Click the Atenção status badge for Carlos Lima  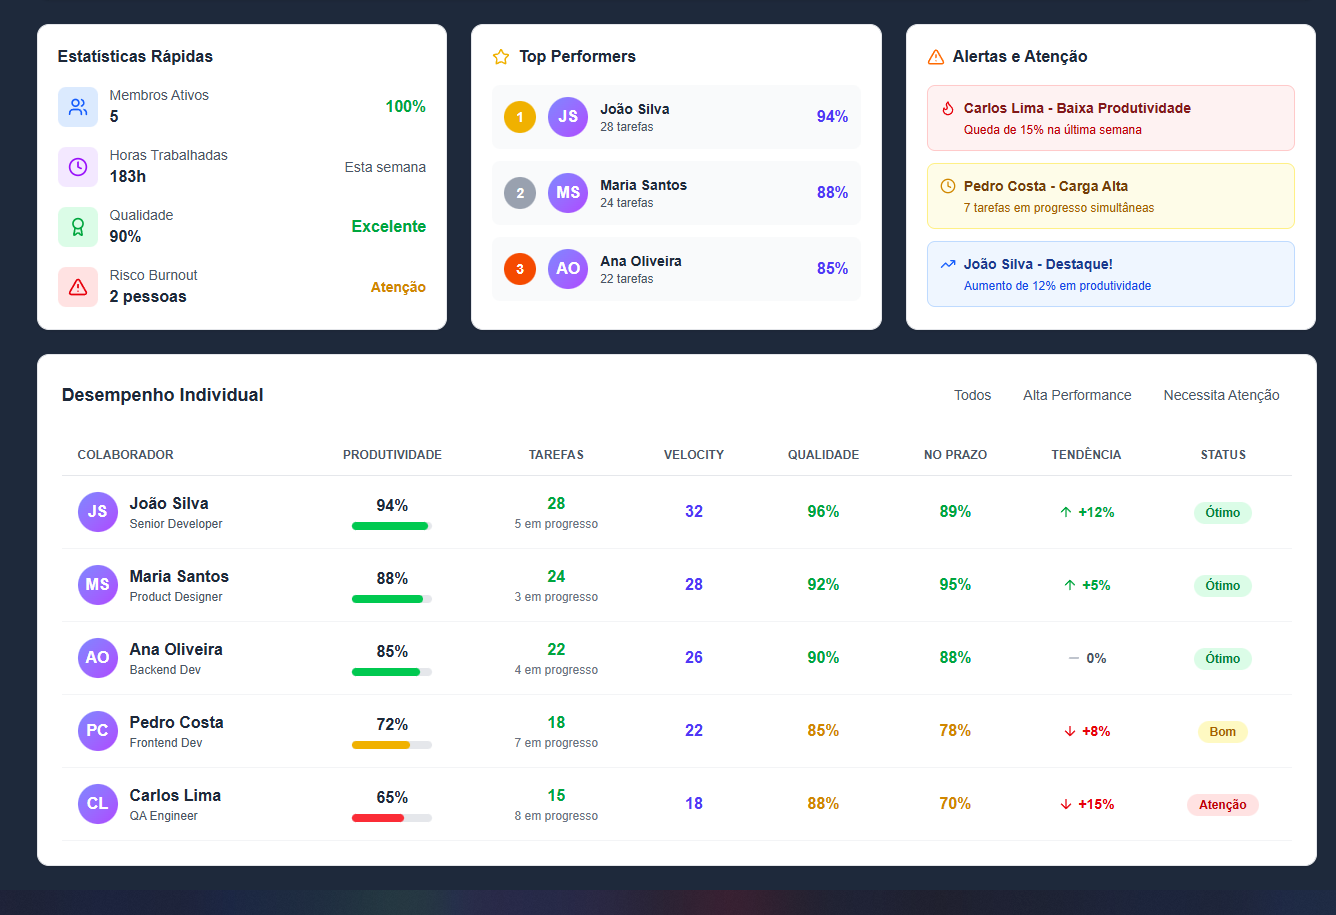[x=1222, y=804]
